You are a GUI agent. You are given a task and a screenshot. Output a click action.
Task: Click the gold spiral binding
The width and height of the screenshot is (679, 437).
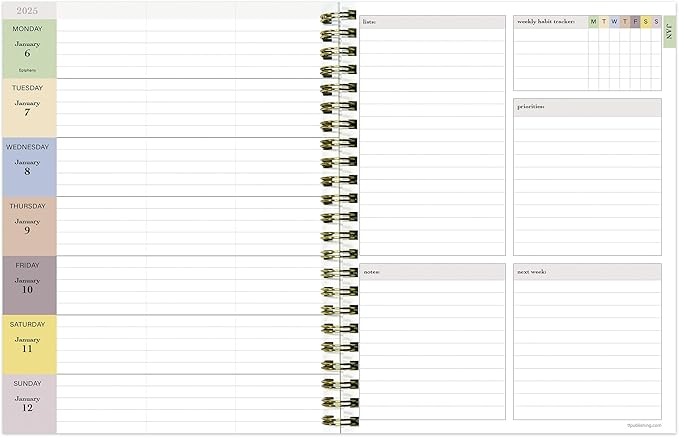[338, 218]
